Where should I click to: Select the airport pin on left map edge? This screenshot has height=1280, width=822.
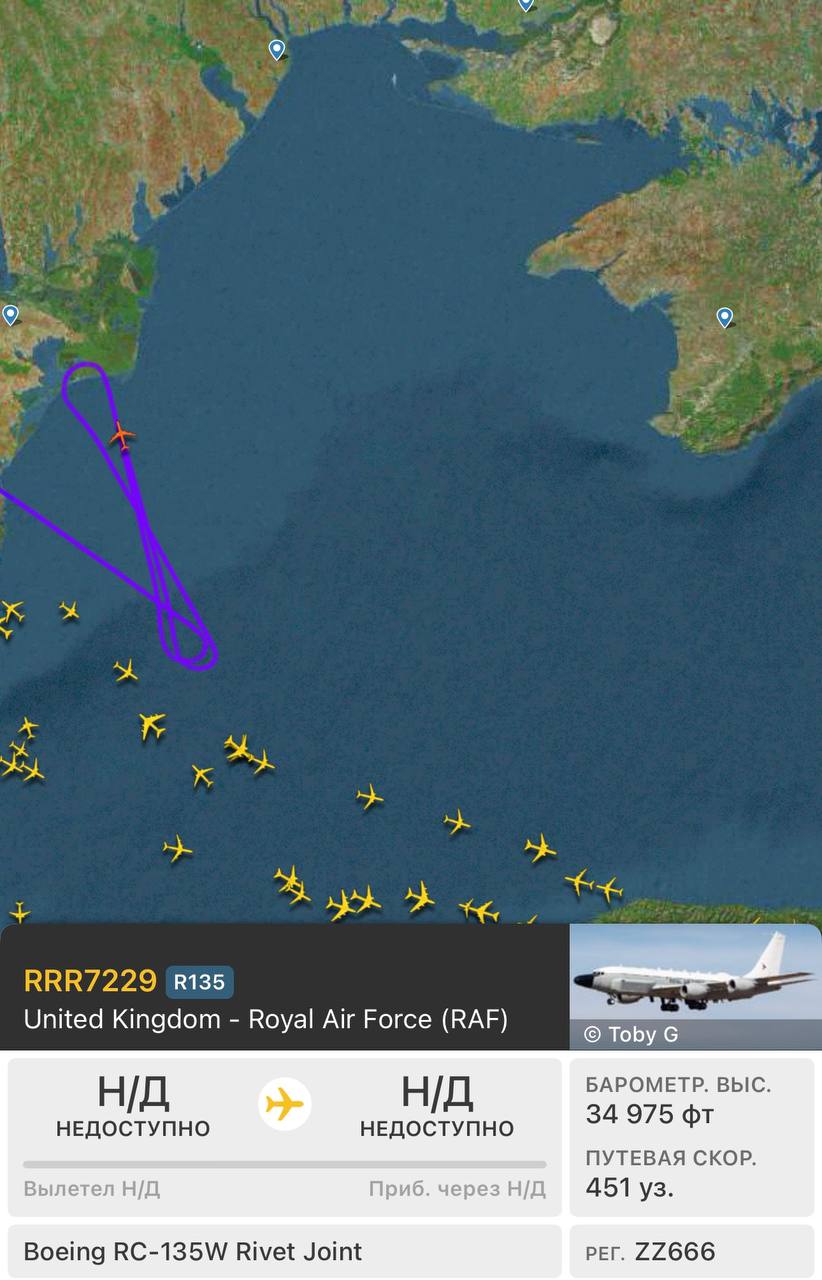(10, 315)
